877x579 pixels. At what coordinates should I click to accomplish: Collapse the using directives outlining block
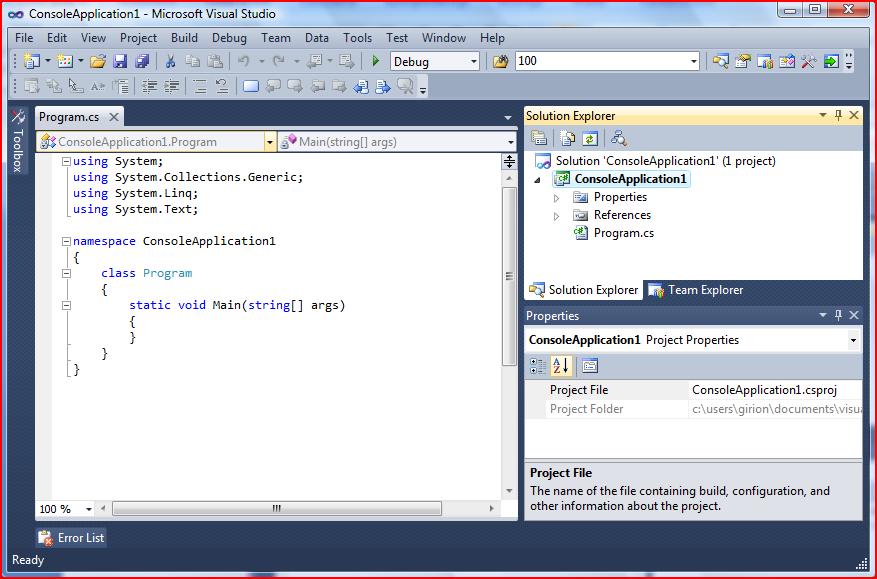66,161
